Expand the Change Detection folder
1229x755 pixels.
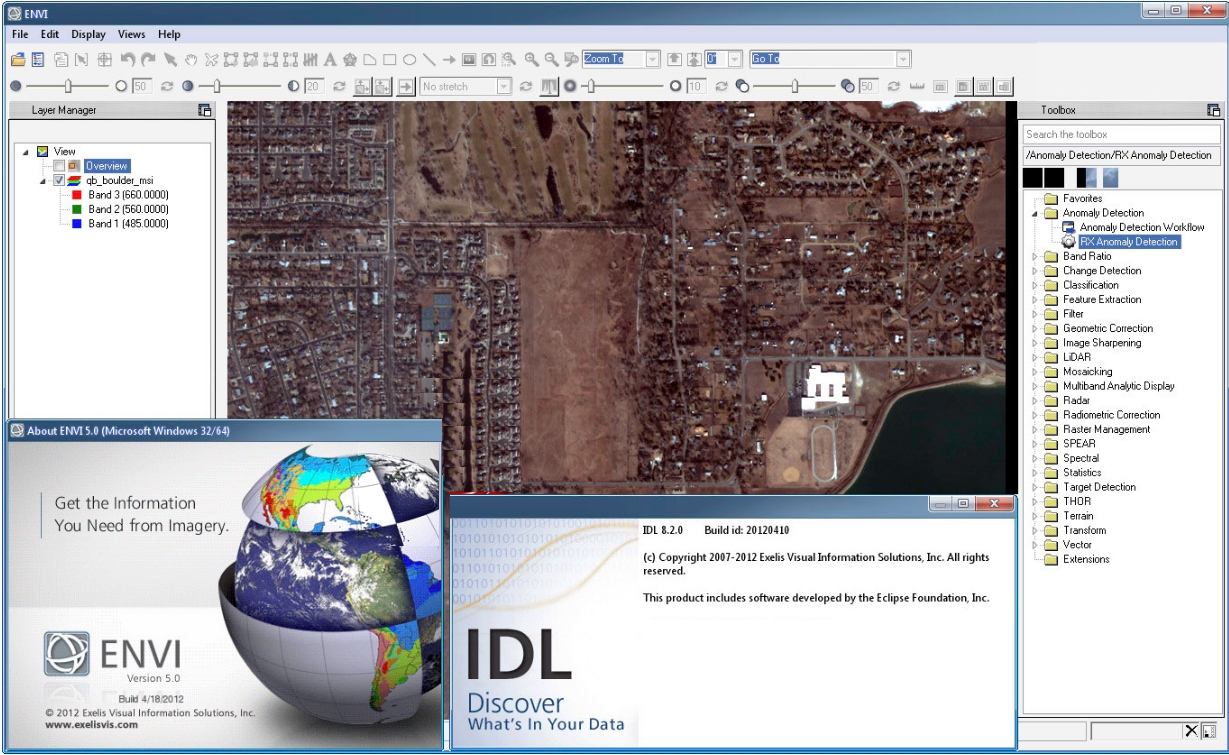click(1035, 271)
